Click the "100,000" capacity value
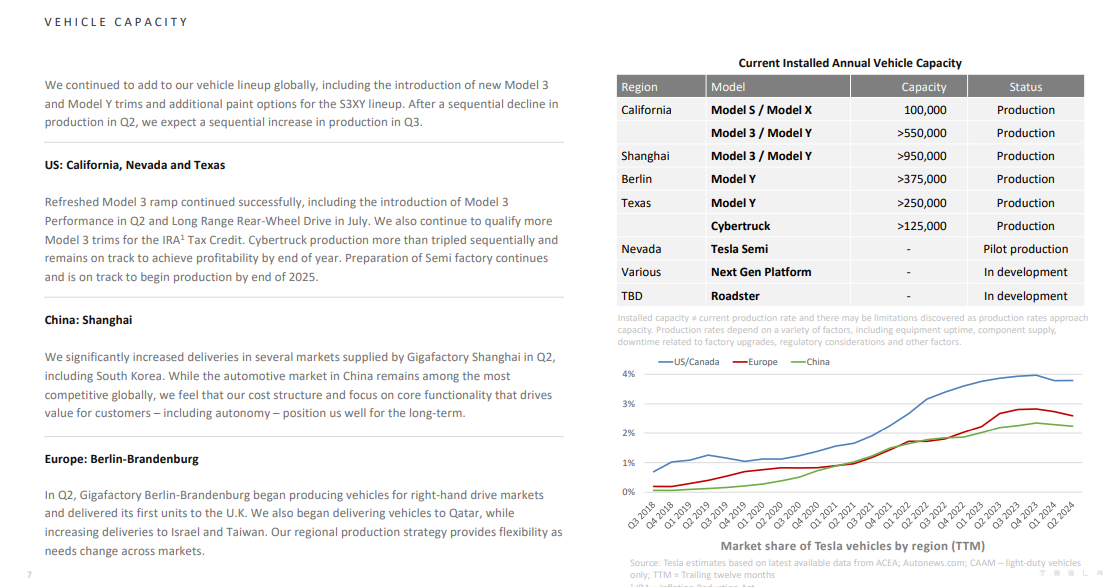1113x587 pixels. click(925, 110)
